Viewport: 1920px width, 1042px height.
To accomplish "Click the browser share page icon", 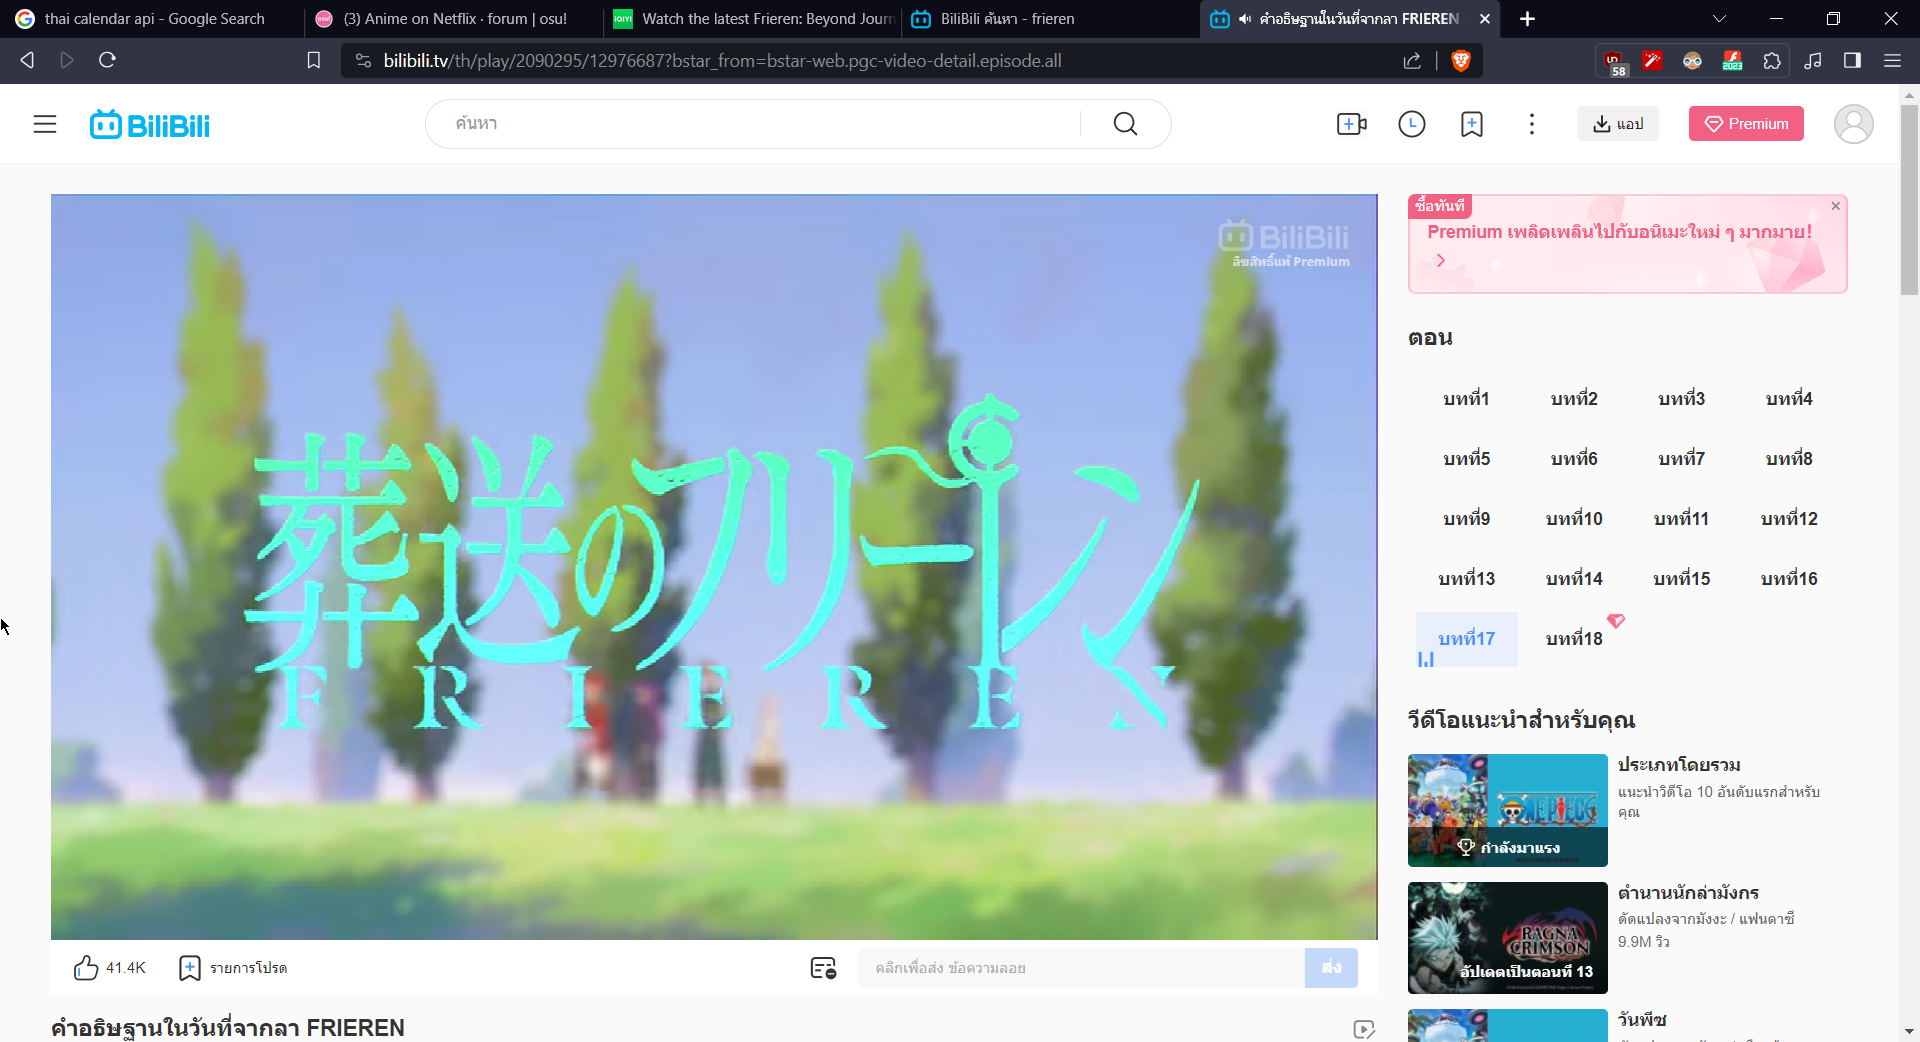I will point(1412,61).
